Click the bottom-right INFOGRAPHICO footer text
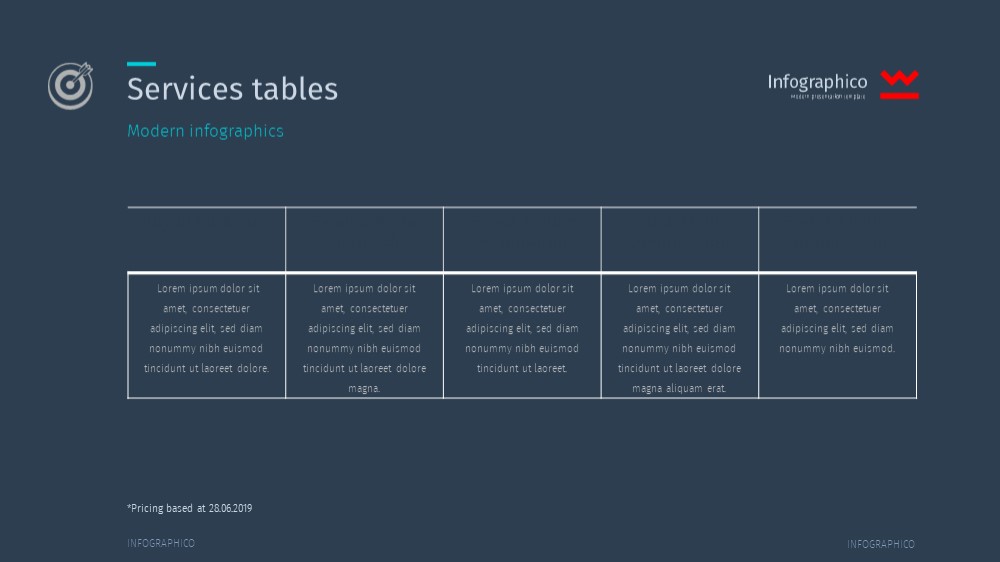1000x562 pixels. click(x=881, y=544)
